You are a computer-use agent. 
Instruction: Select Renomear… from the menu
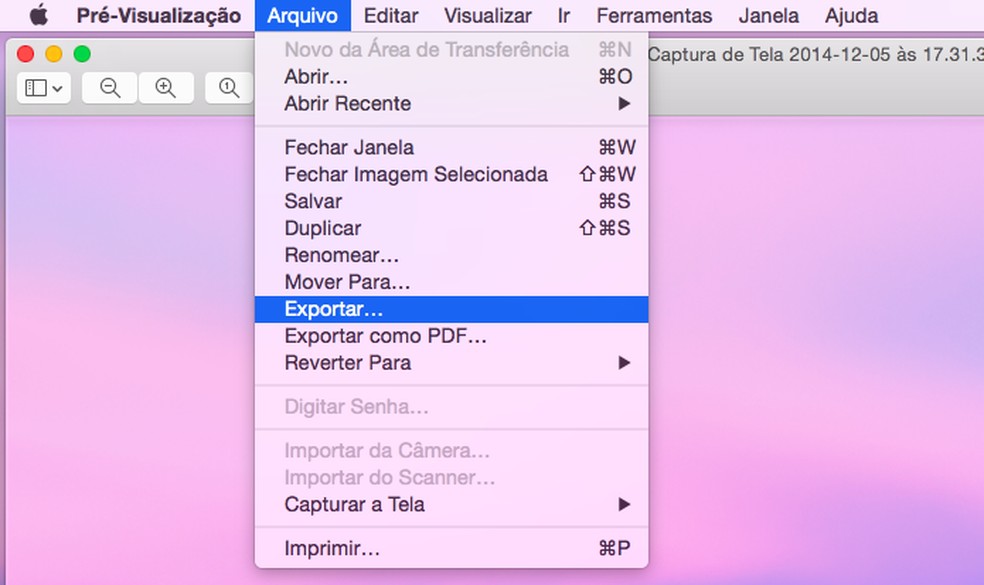pos(341,255)
